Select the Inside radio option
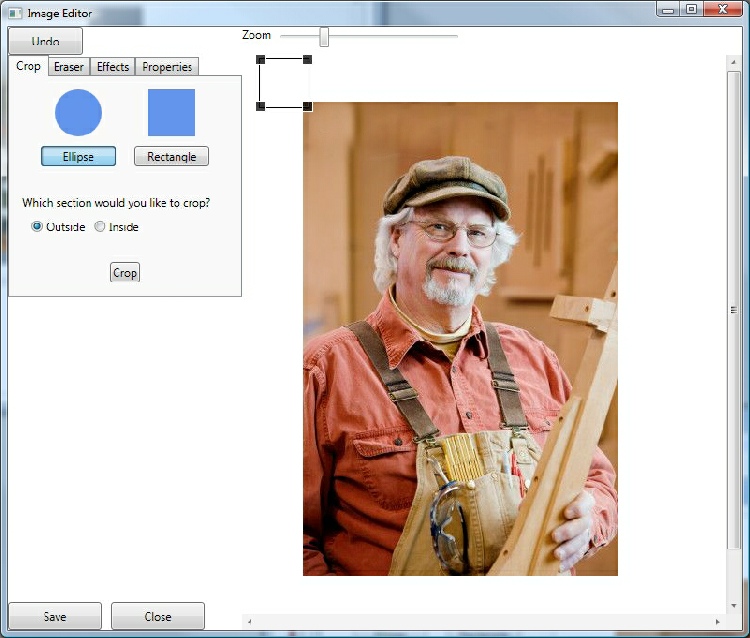 [100, 226]
